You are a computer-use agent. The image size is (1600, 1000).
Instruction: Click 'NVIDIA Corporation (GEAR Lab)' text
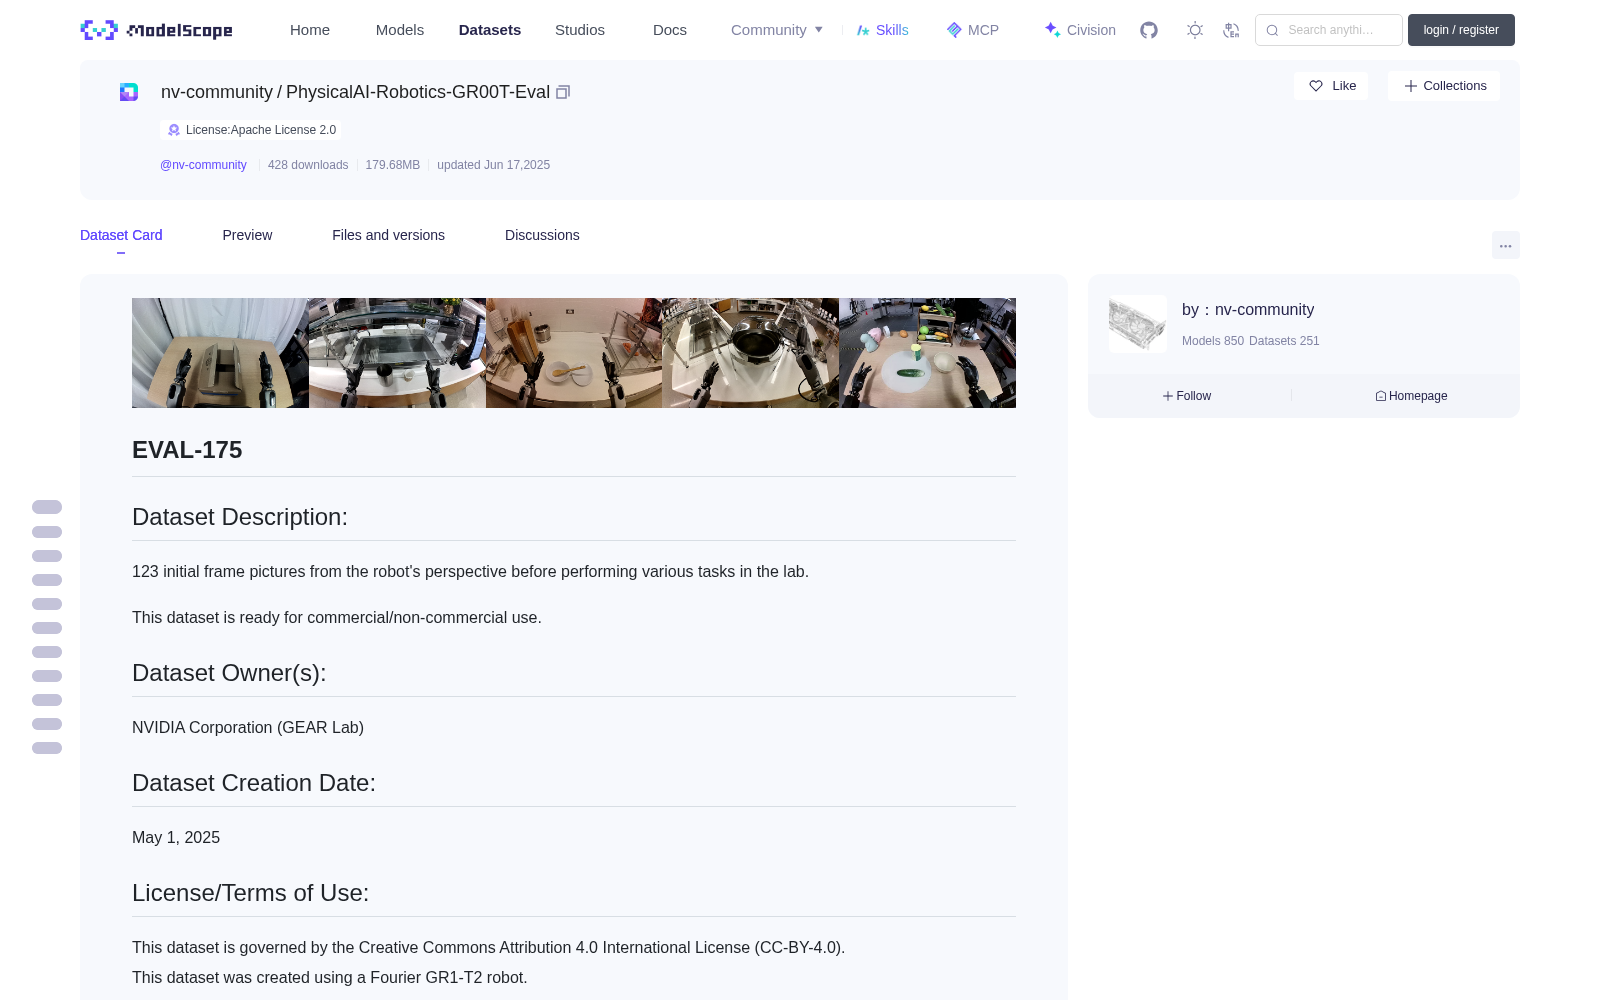(x=248, y=728)
